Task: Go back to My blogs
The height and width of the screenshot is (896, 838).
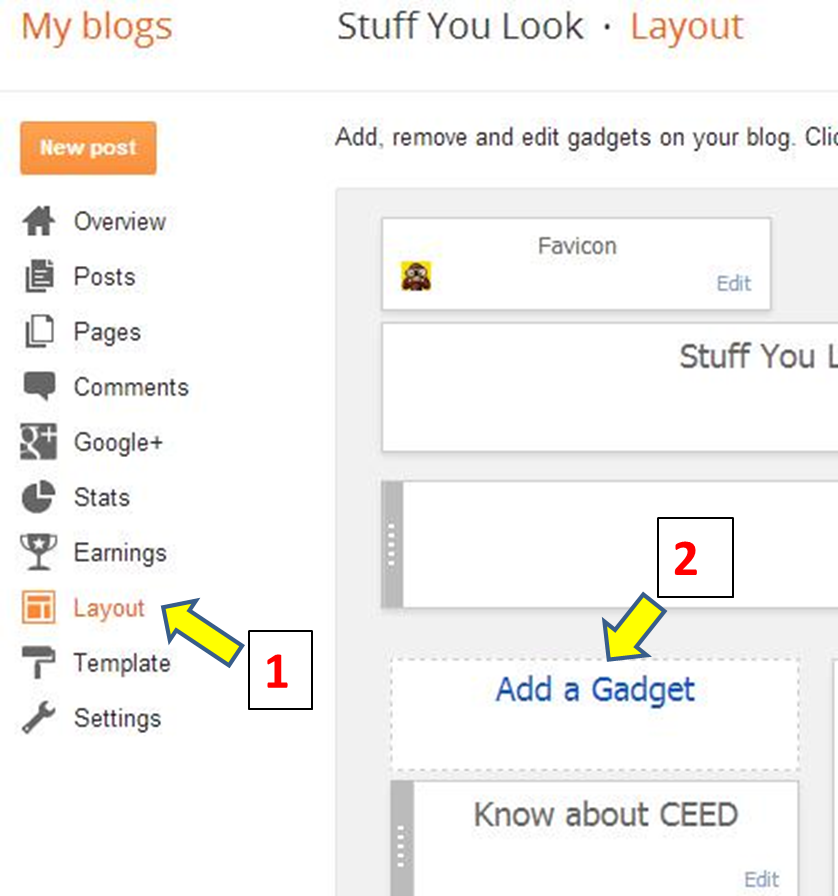Action: pyautogui.click(x=94, y=27)
